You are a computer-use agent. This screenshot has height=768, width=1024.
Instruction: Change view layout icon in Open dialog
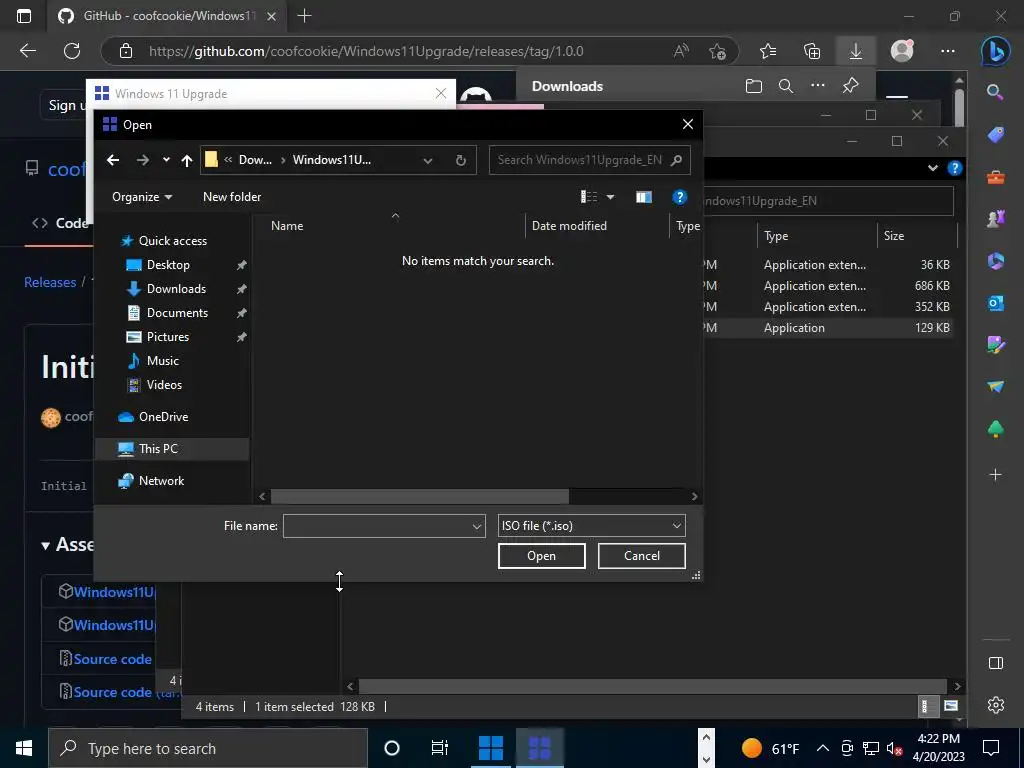[589, 197]
